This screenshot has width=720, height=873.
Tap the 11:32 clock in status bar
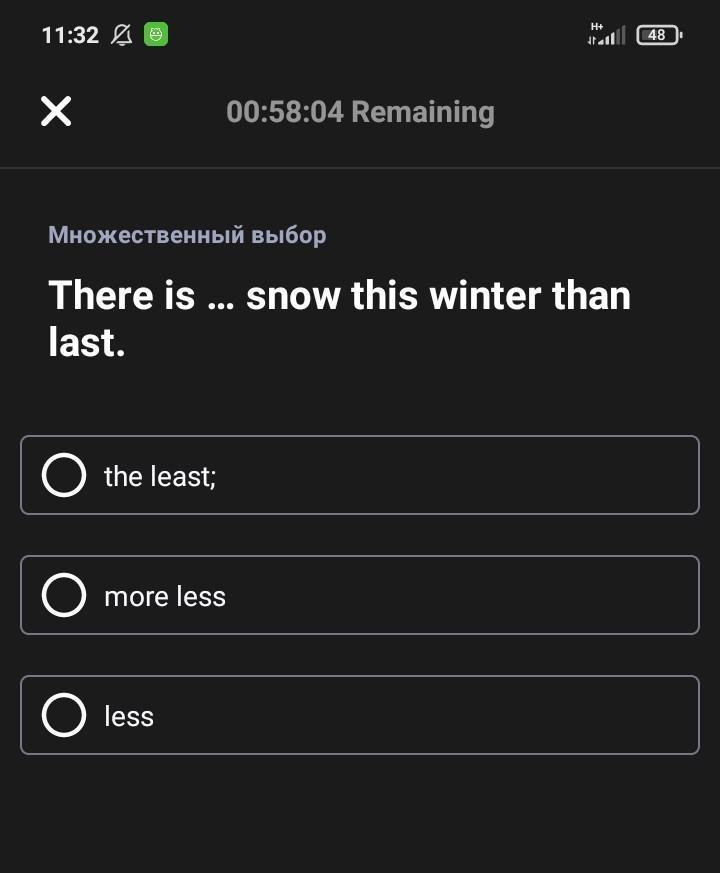[x=70, y=36]
